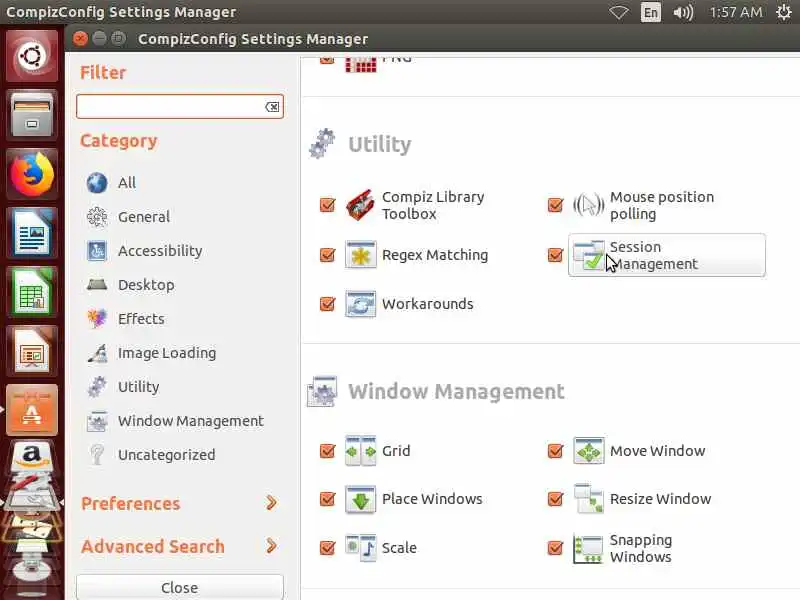Uncheck the Regex Matching plugin

click(x=327, y=255)
